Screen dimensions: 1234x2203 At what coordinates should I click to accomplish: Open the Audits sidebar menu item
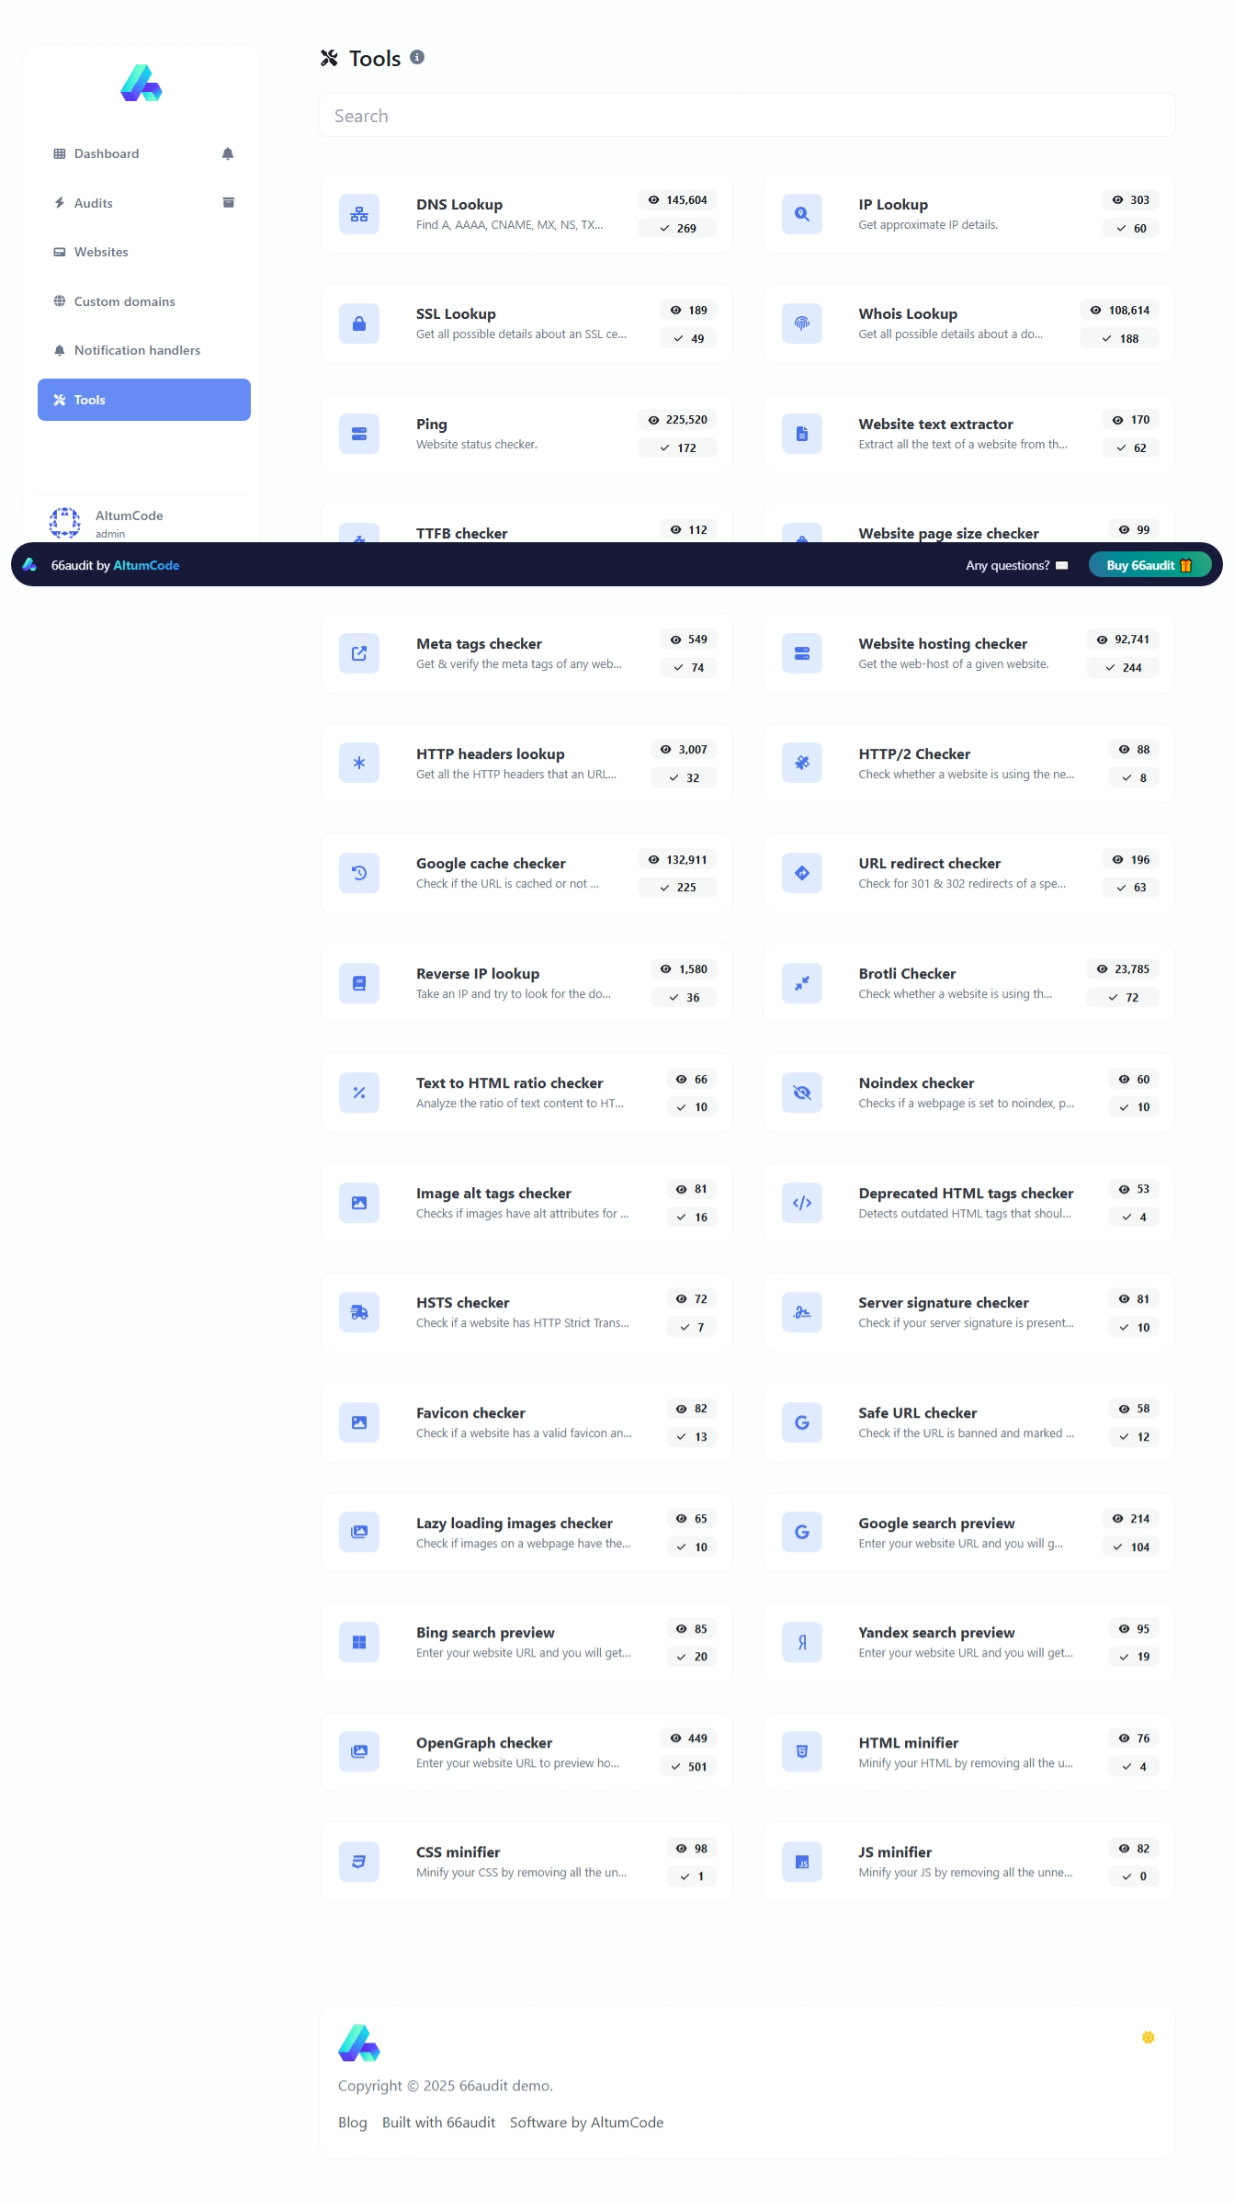93,203
